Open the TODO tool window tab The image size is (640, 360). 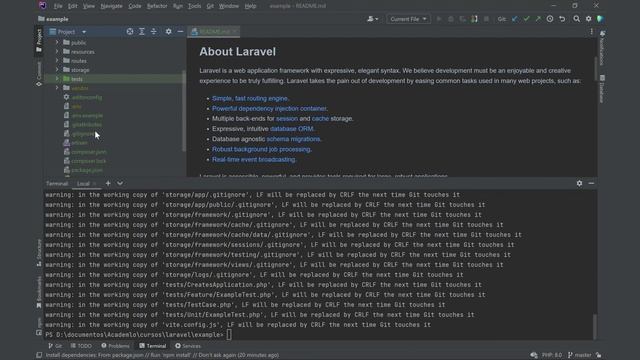click(81, 346)
